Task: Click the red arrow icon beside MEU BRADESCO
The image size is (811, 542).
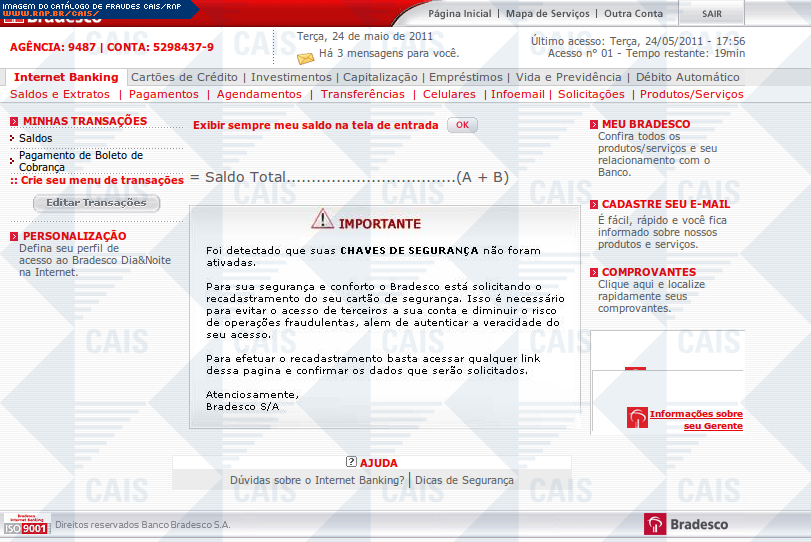Action: (593, 125)
